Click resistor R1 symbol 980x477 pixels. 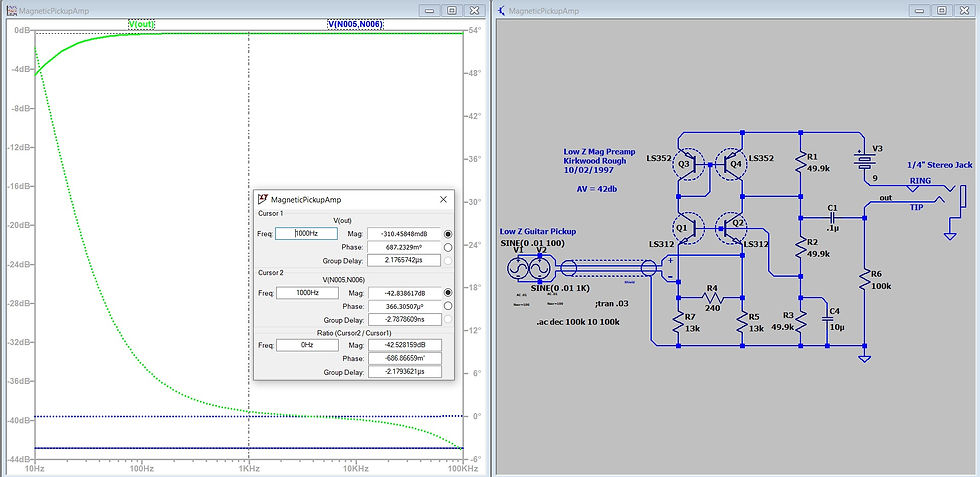click(x=801, y=164)
